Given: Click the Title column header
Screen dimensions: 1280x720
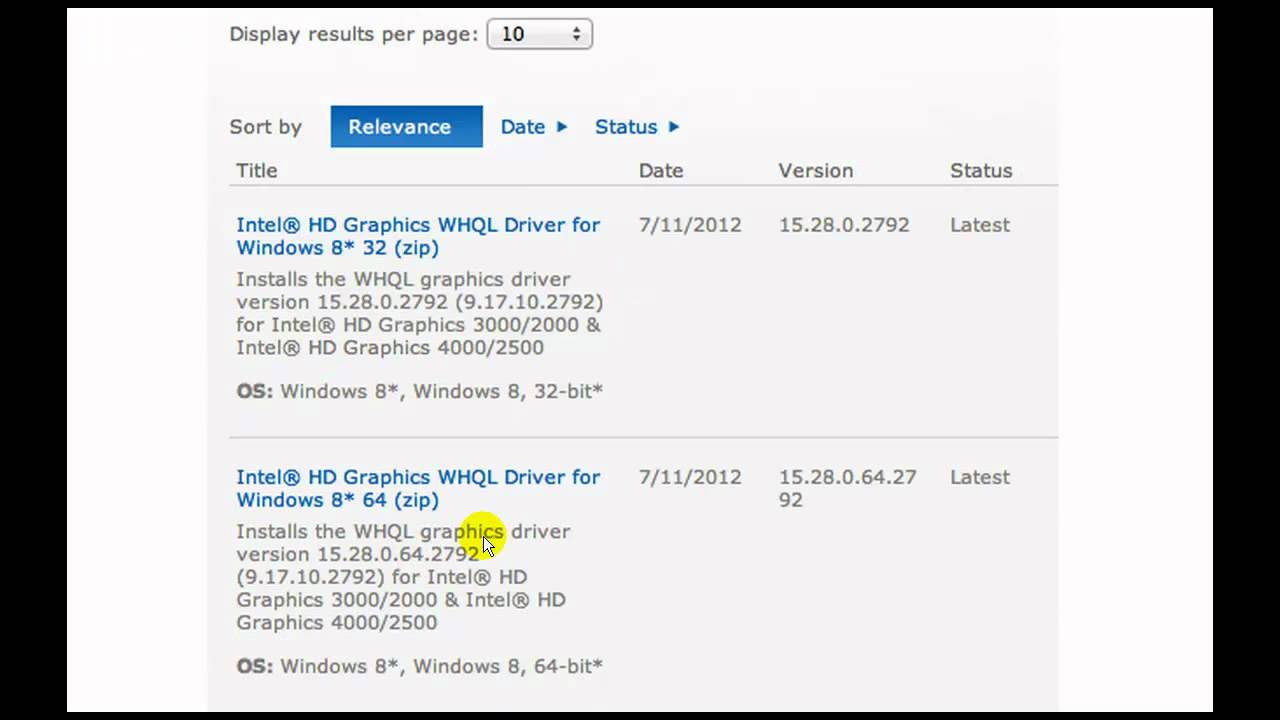Looking at the screenshot, I should [257, 170].
